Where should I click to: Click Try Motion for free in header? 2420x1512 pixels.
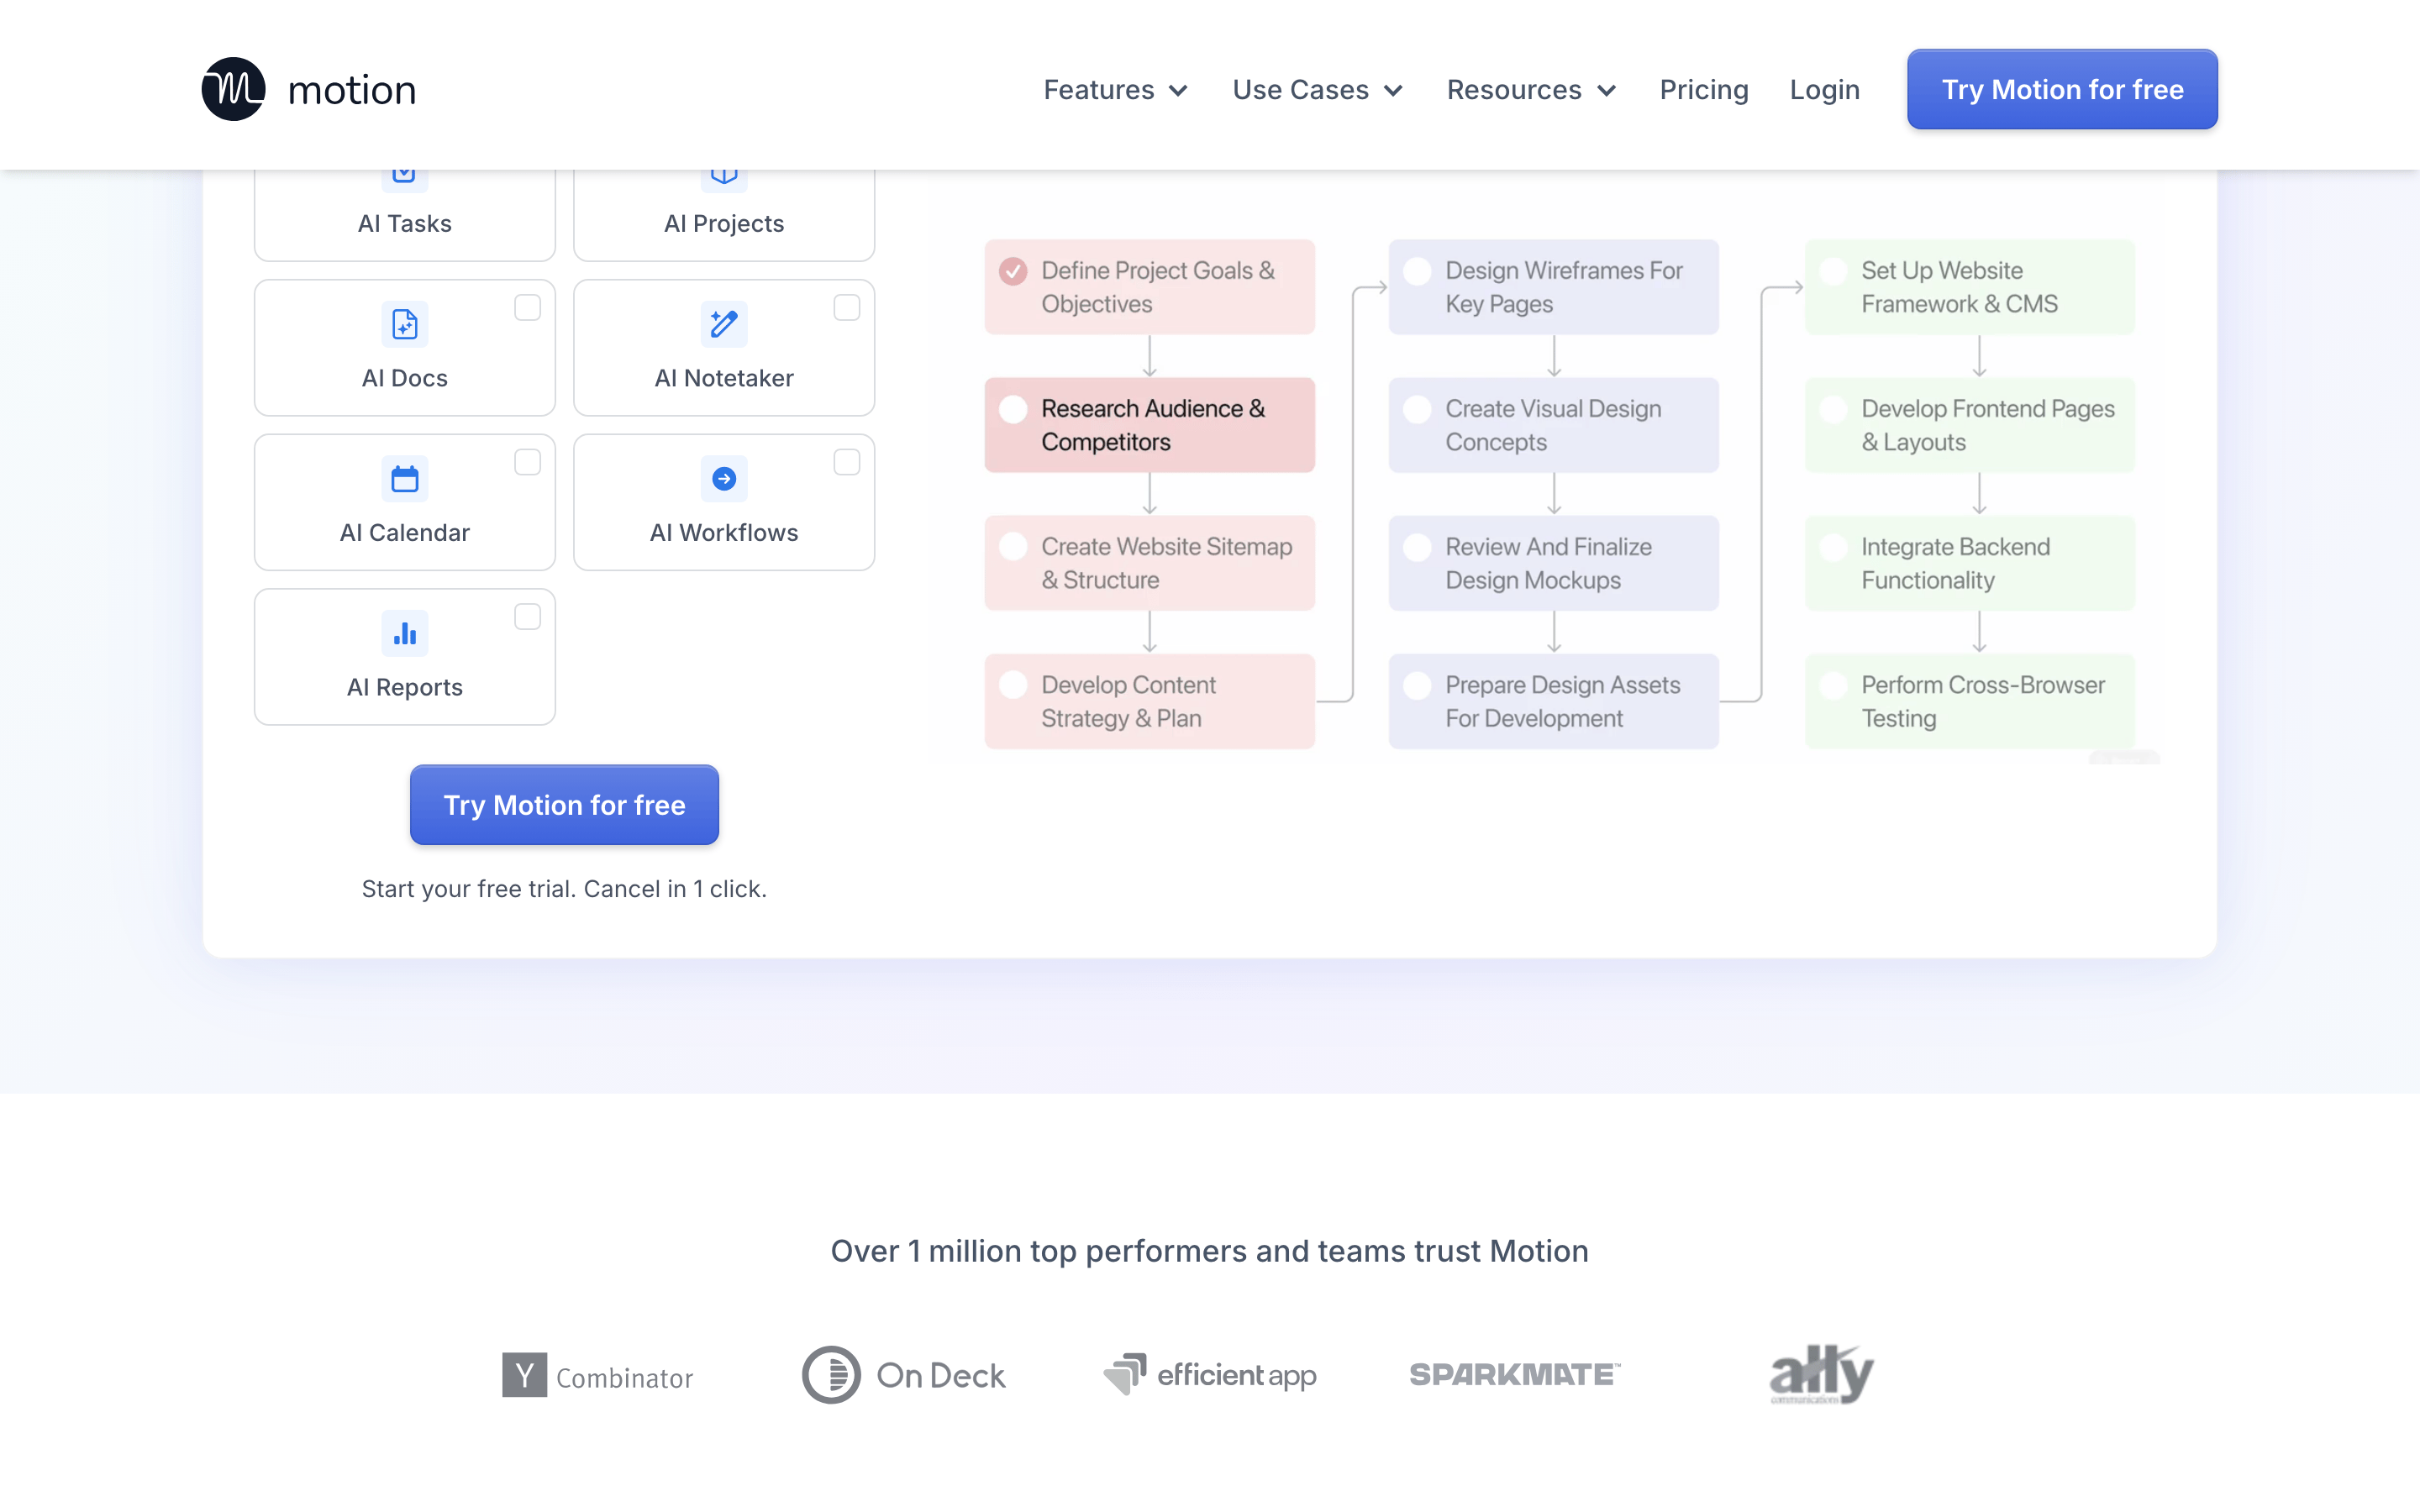click(2062, 89)
